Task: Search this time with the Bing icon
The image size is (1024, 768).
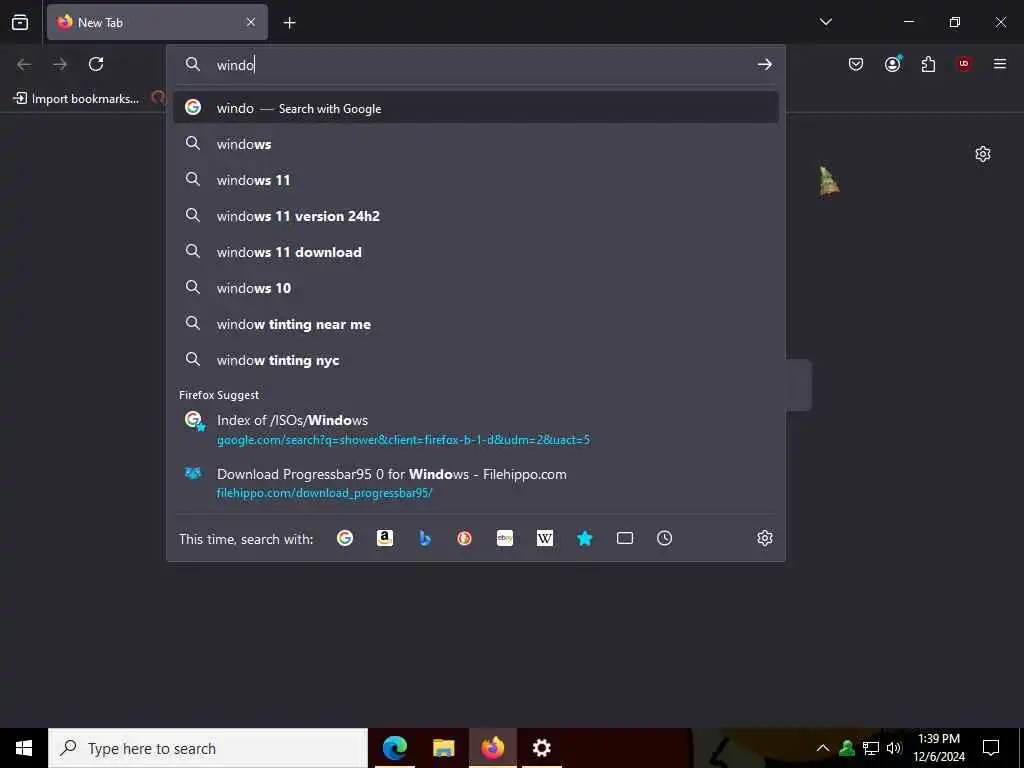Action: (x=425, y=538)
